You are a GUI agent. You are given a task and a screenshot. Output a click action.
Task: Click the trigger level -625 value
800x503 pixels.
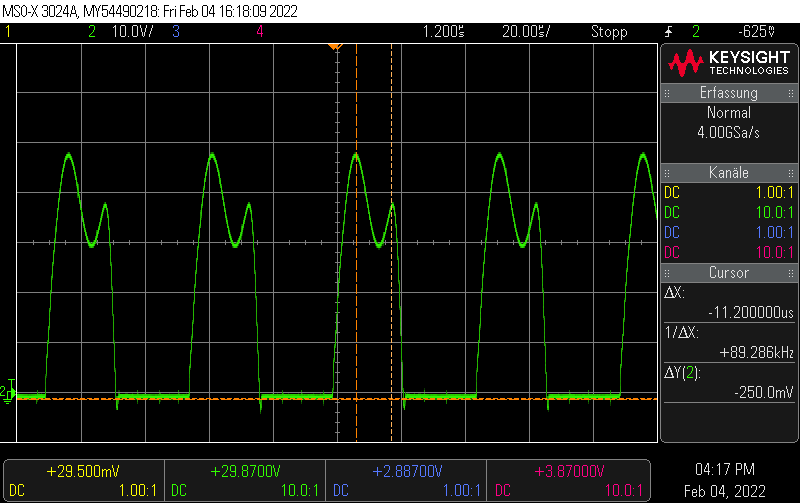pos(756,32)
